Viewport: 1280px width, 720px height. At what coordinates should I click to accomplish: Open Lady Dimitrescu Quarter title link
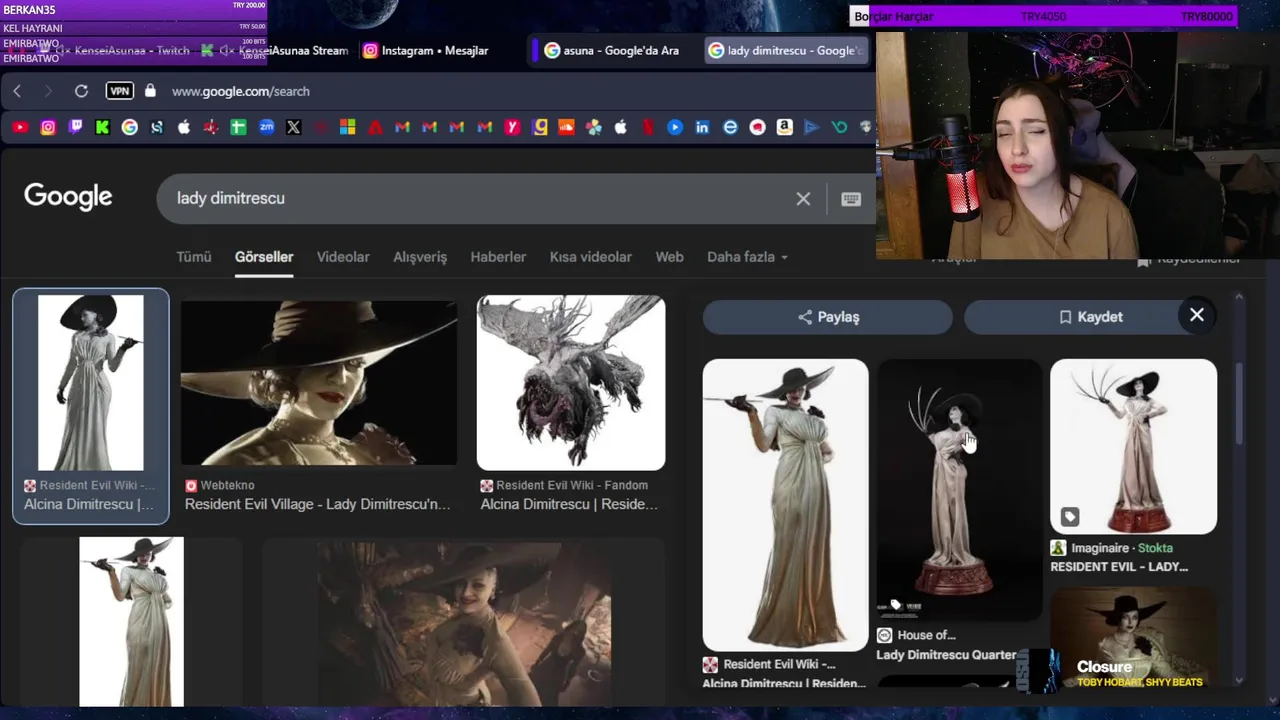946,655
